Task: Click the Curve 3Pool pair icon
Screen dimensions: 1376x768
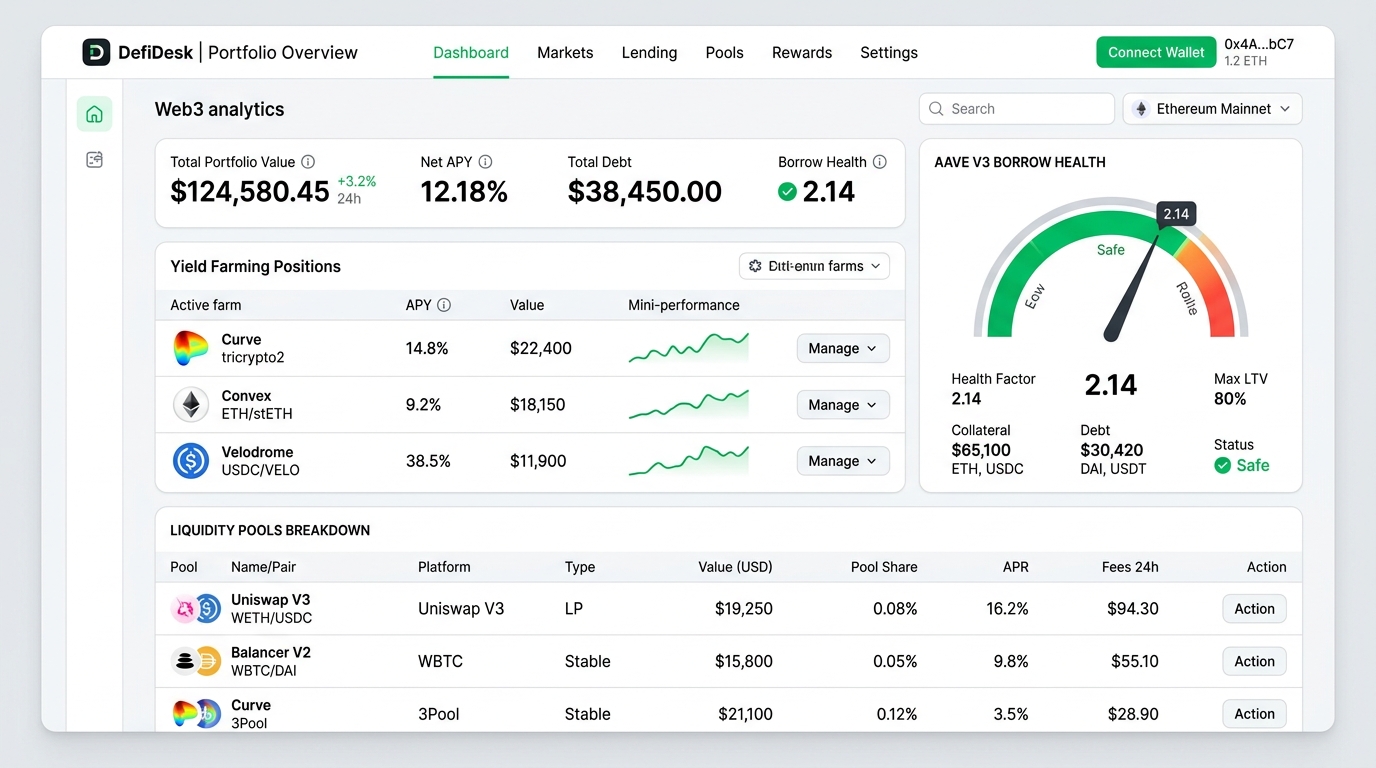Action: click(196, 713)
